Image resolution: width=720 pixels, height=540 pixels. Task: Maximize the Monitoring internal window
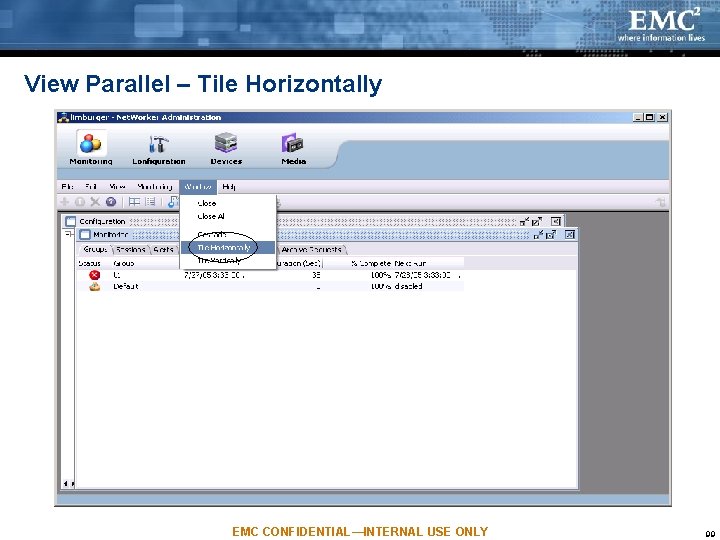tap(551, 235)
